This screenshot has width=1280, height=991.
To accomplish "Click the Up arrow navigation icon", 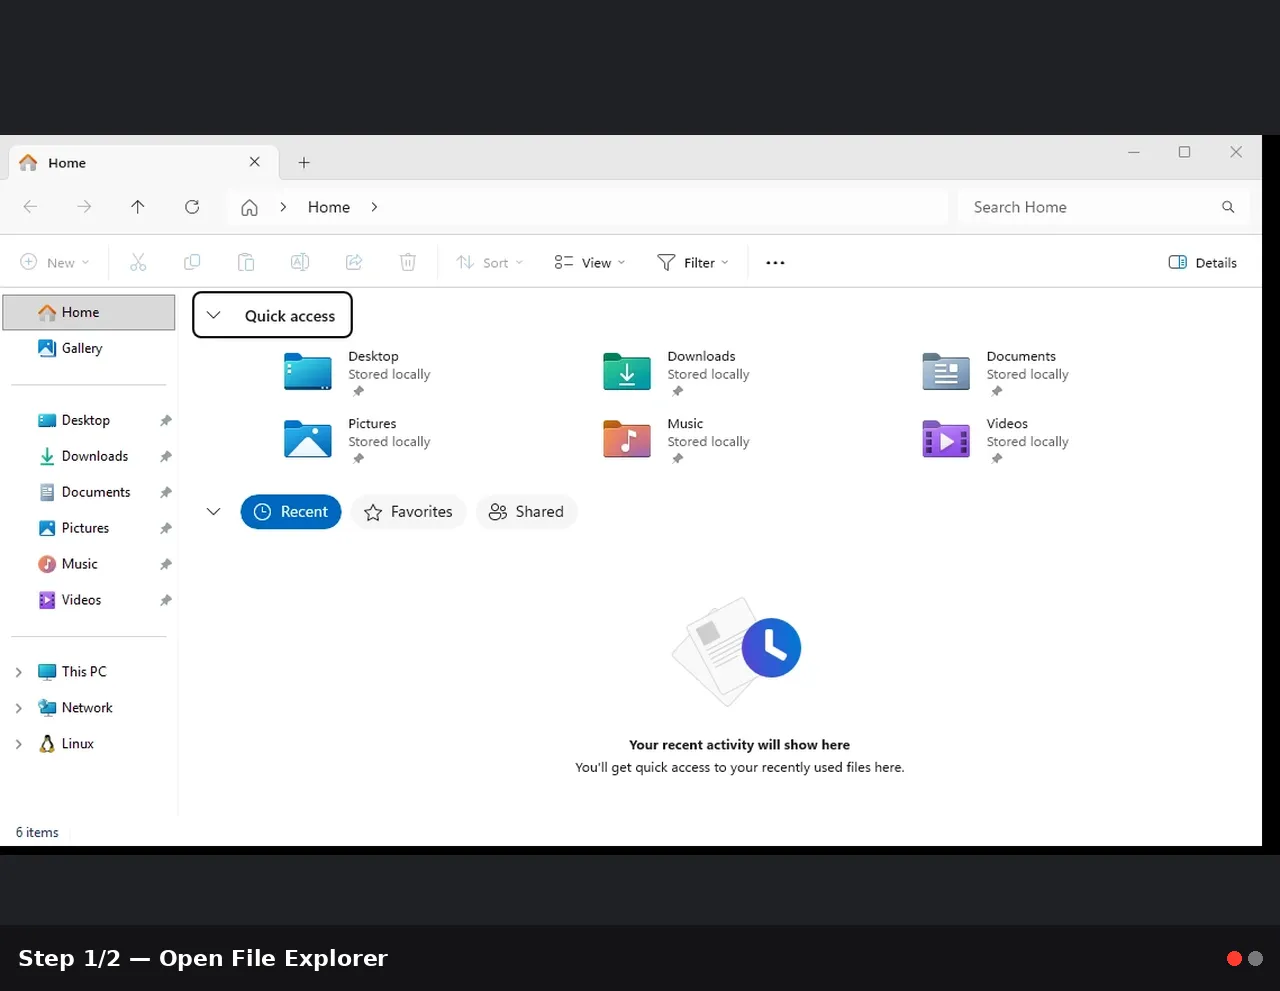I will (x=138, y=207).
